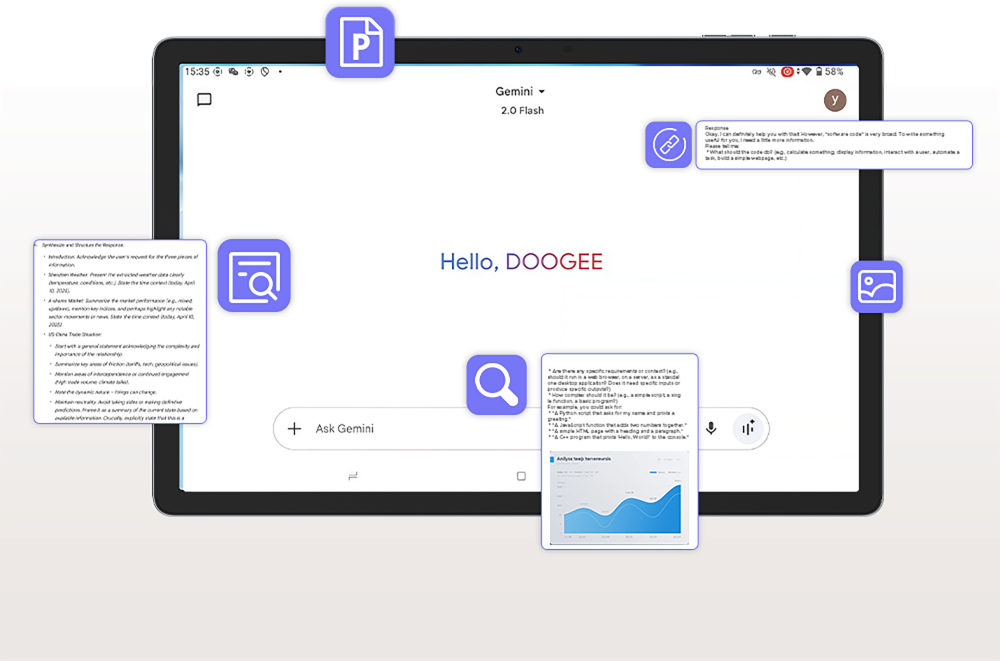Click the 2.0 Flash model label
Screen dimensions: 1000x661
tap(522, 111)
